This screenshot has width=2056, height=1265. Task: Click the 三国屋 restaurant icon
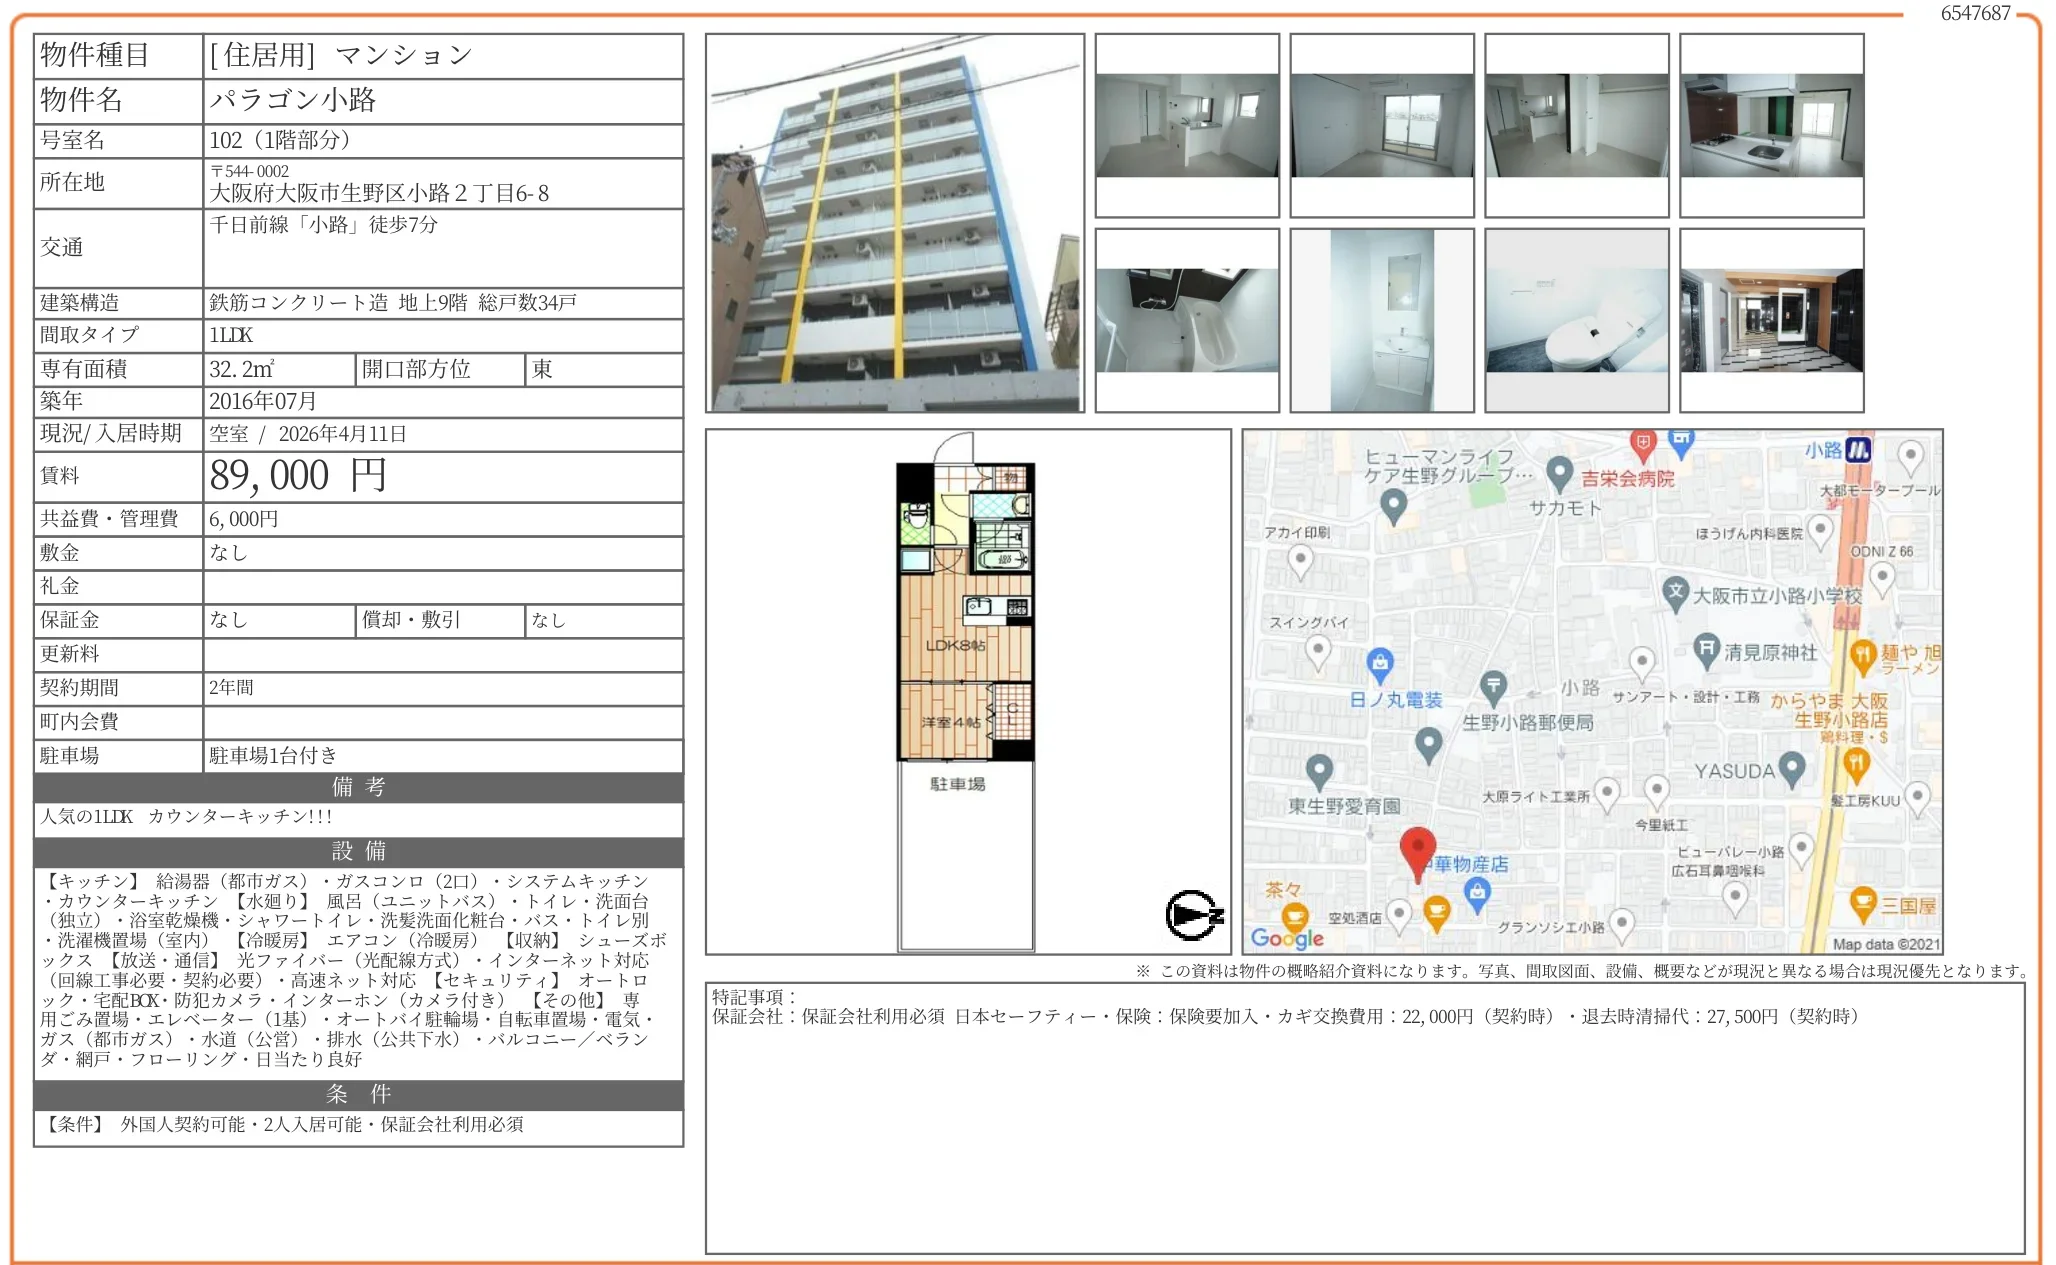[x=1862, y=903]
